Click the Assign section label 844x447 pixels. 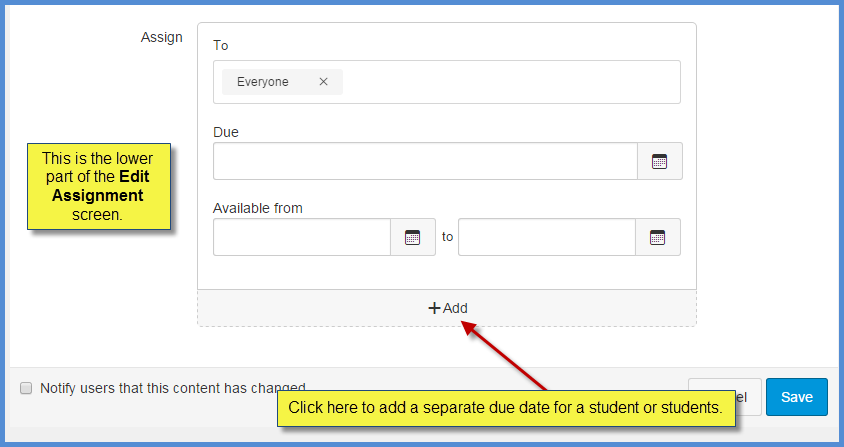(x=162, y=37)
